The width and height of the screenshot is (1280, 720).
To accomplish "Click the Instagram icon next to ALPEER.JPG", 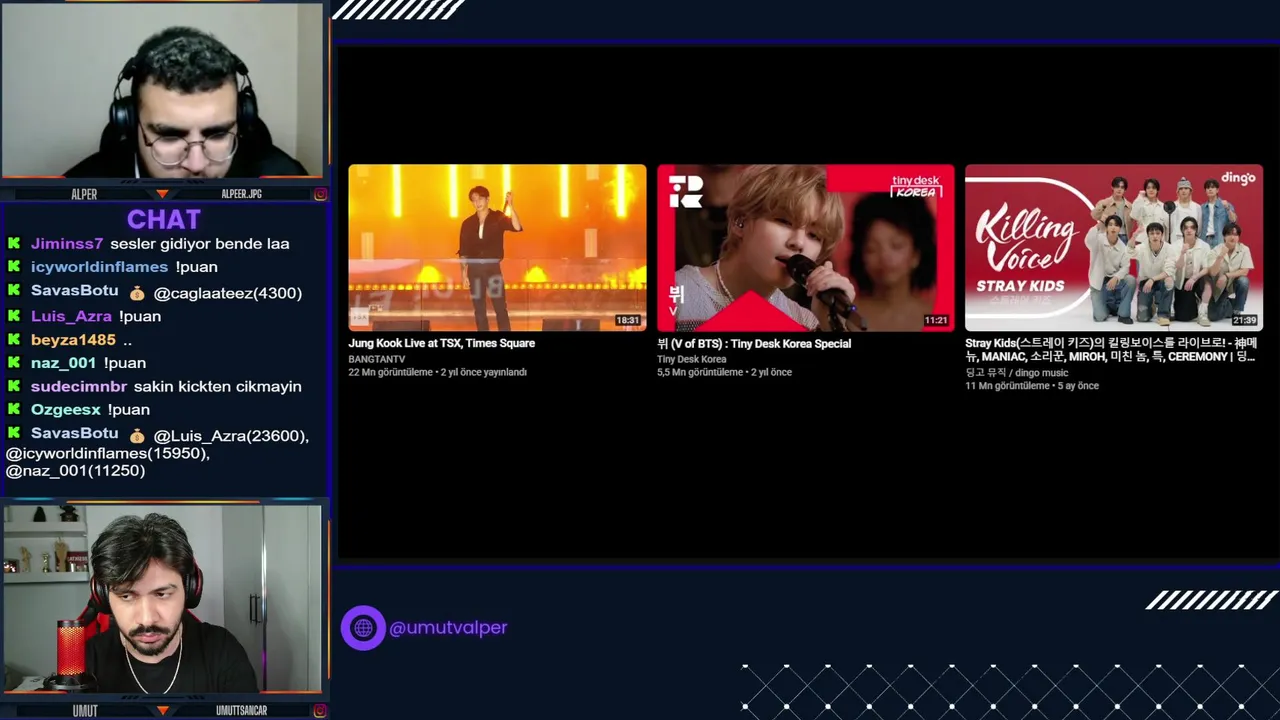I will (320, 194).
